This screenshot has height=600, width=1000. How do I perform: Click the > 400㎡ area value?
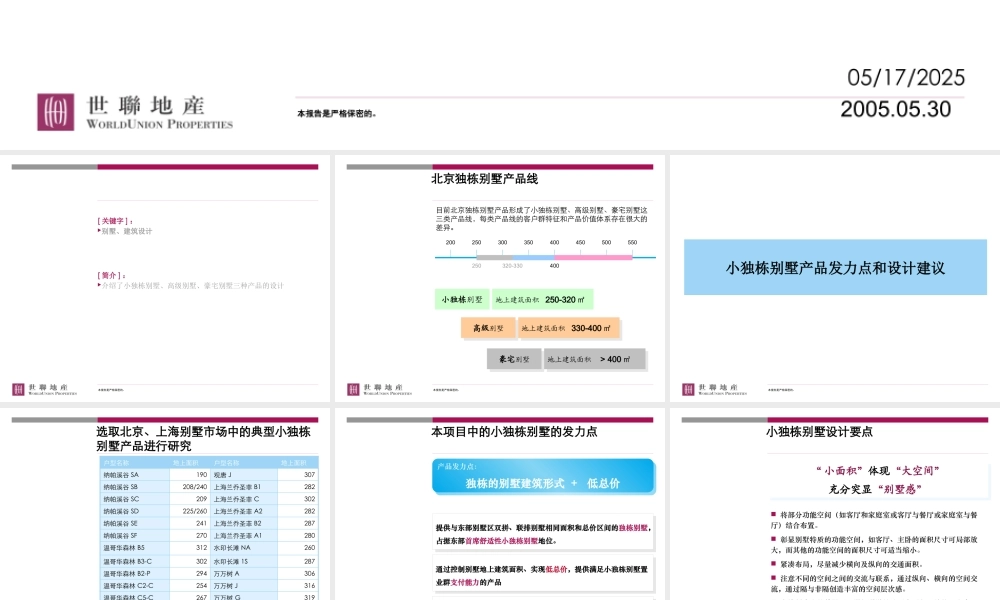click(x=615, y=360)
